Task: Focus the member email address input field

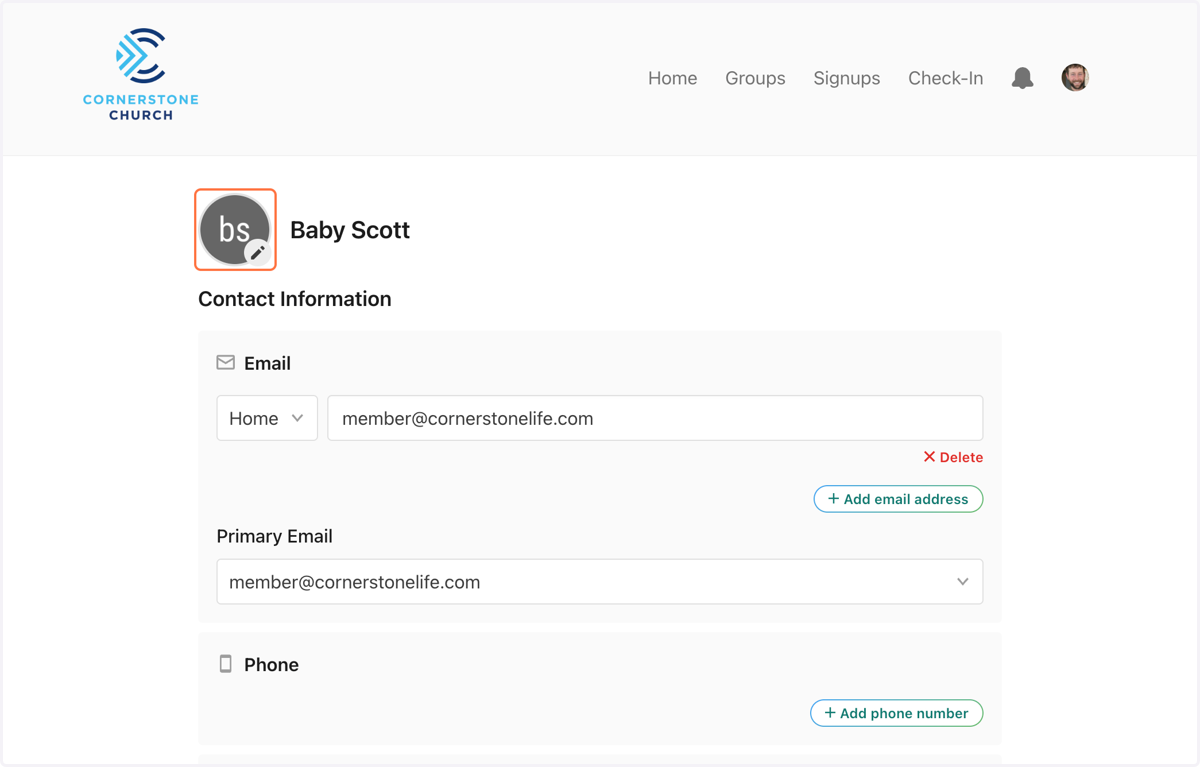Action: pyautogui.click(x=655, y=418)
